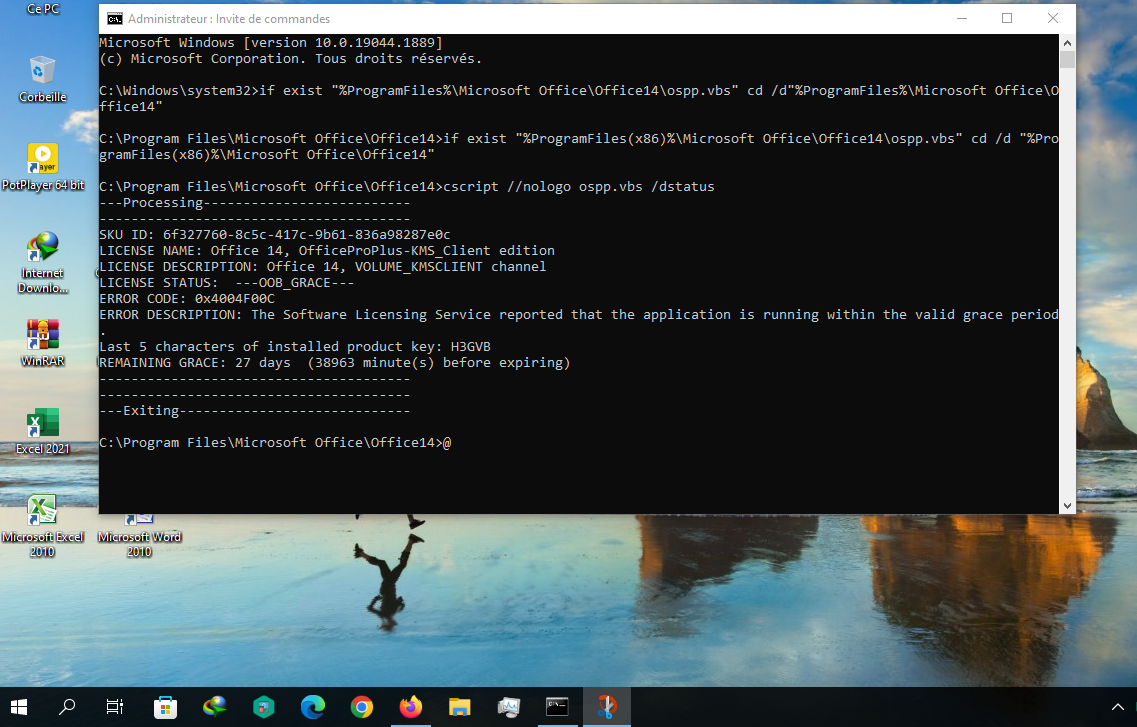
Task: Click the 'cscript //nologo ospp.vbs /dstatus' command
Action: (x=579, y=187)
